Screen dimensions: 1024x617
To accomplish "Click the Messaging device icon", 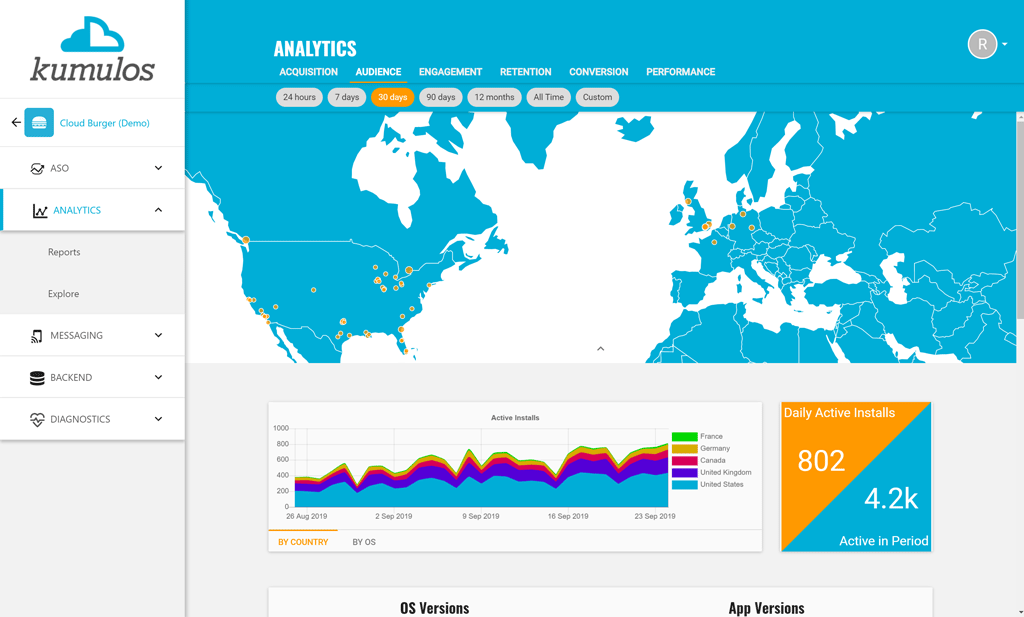I will (x=37, y=336).
